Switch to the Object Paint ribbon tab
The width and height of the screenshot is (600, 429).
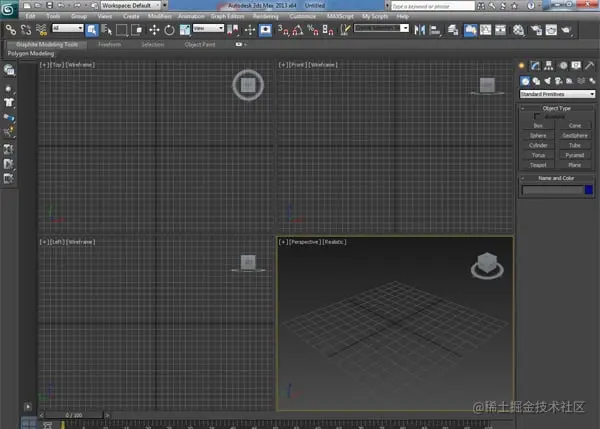coord(200,44)
